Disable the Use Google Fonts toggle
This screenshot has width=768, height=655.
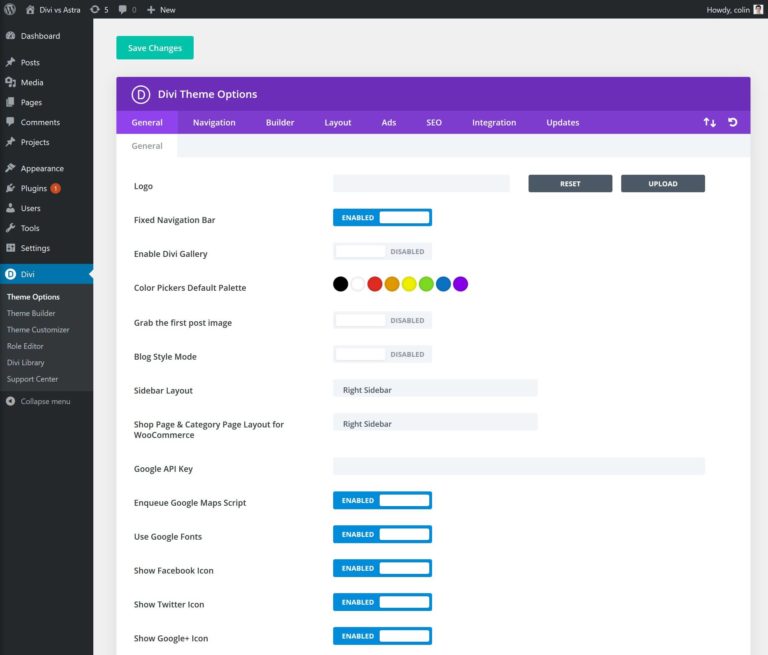pyautogui.click(x=382, y=534)
